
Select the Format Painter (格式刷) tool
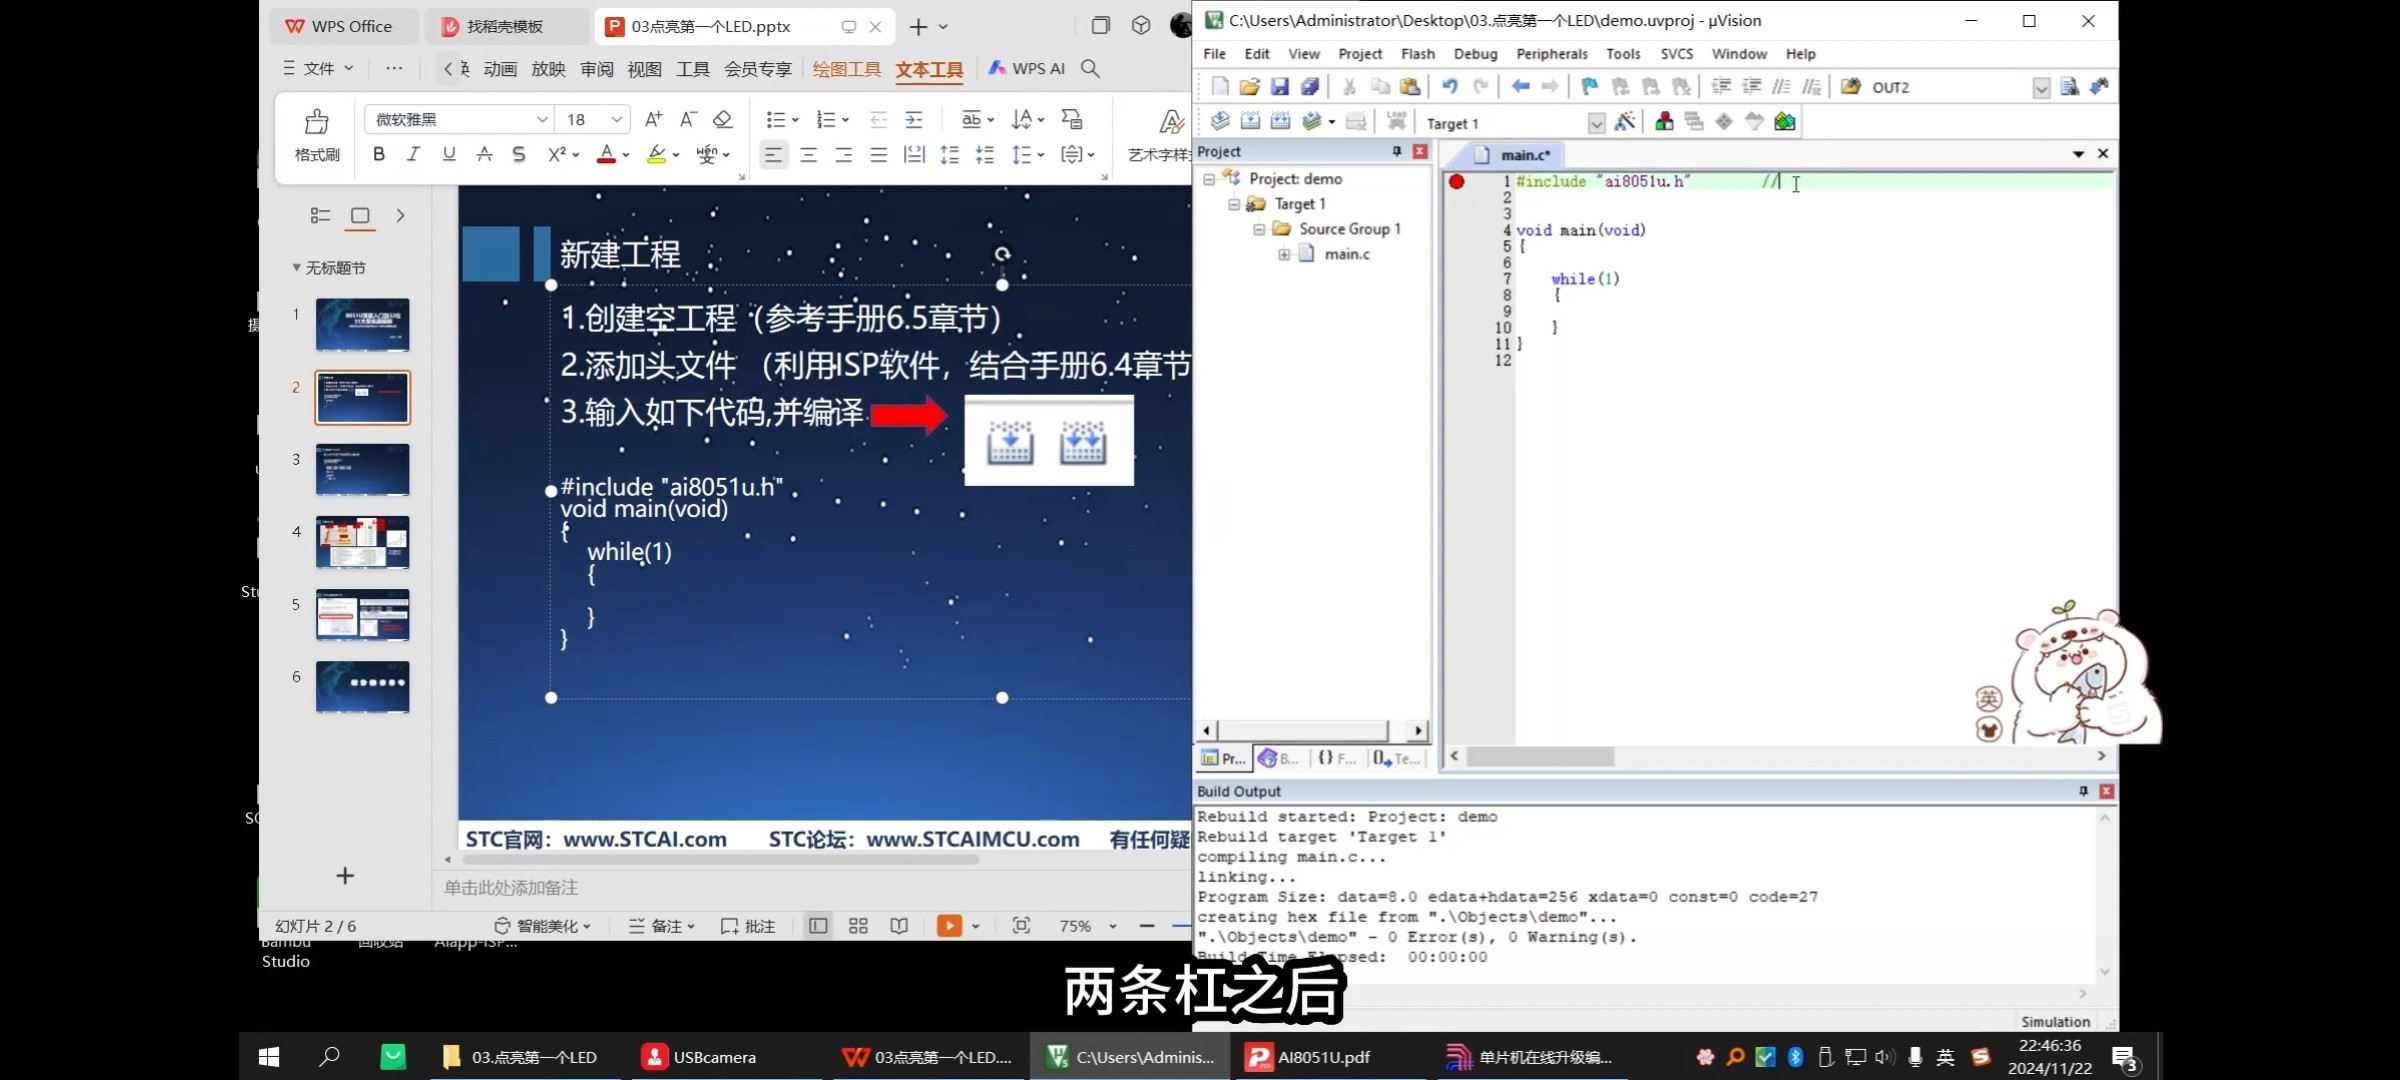pyautogui.click(x=315, y=135)
